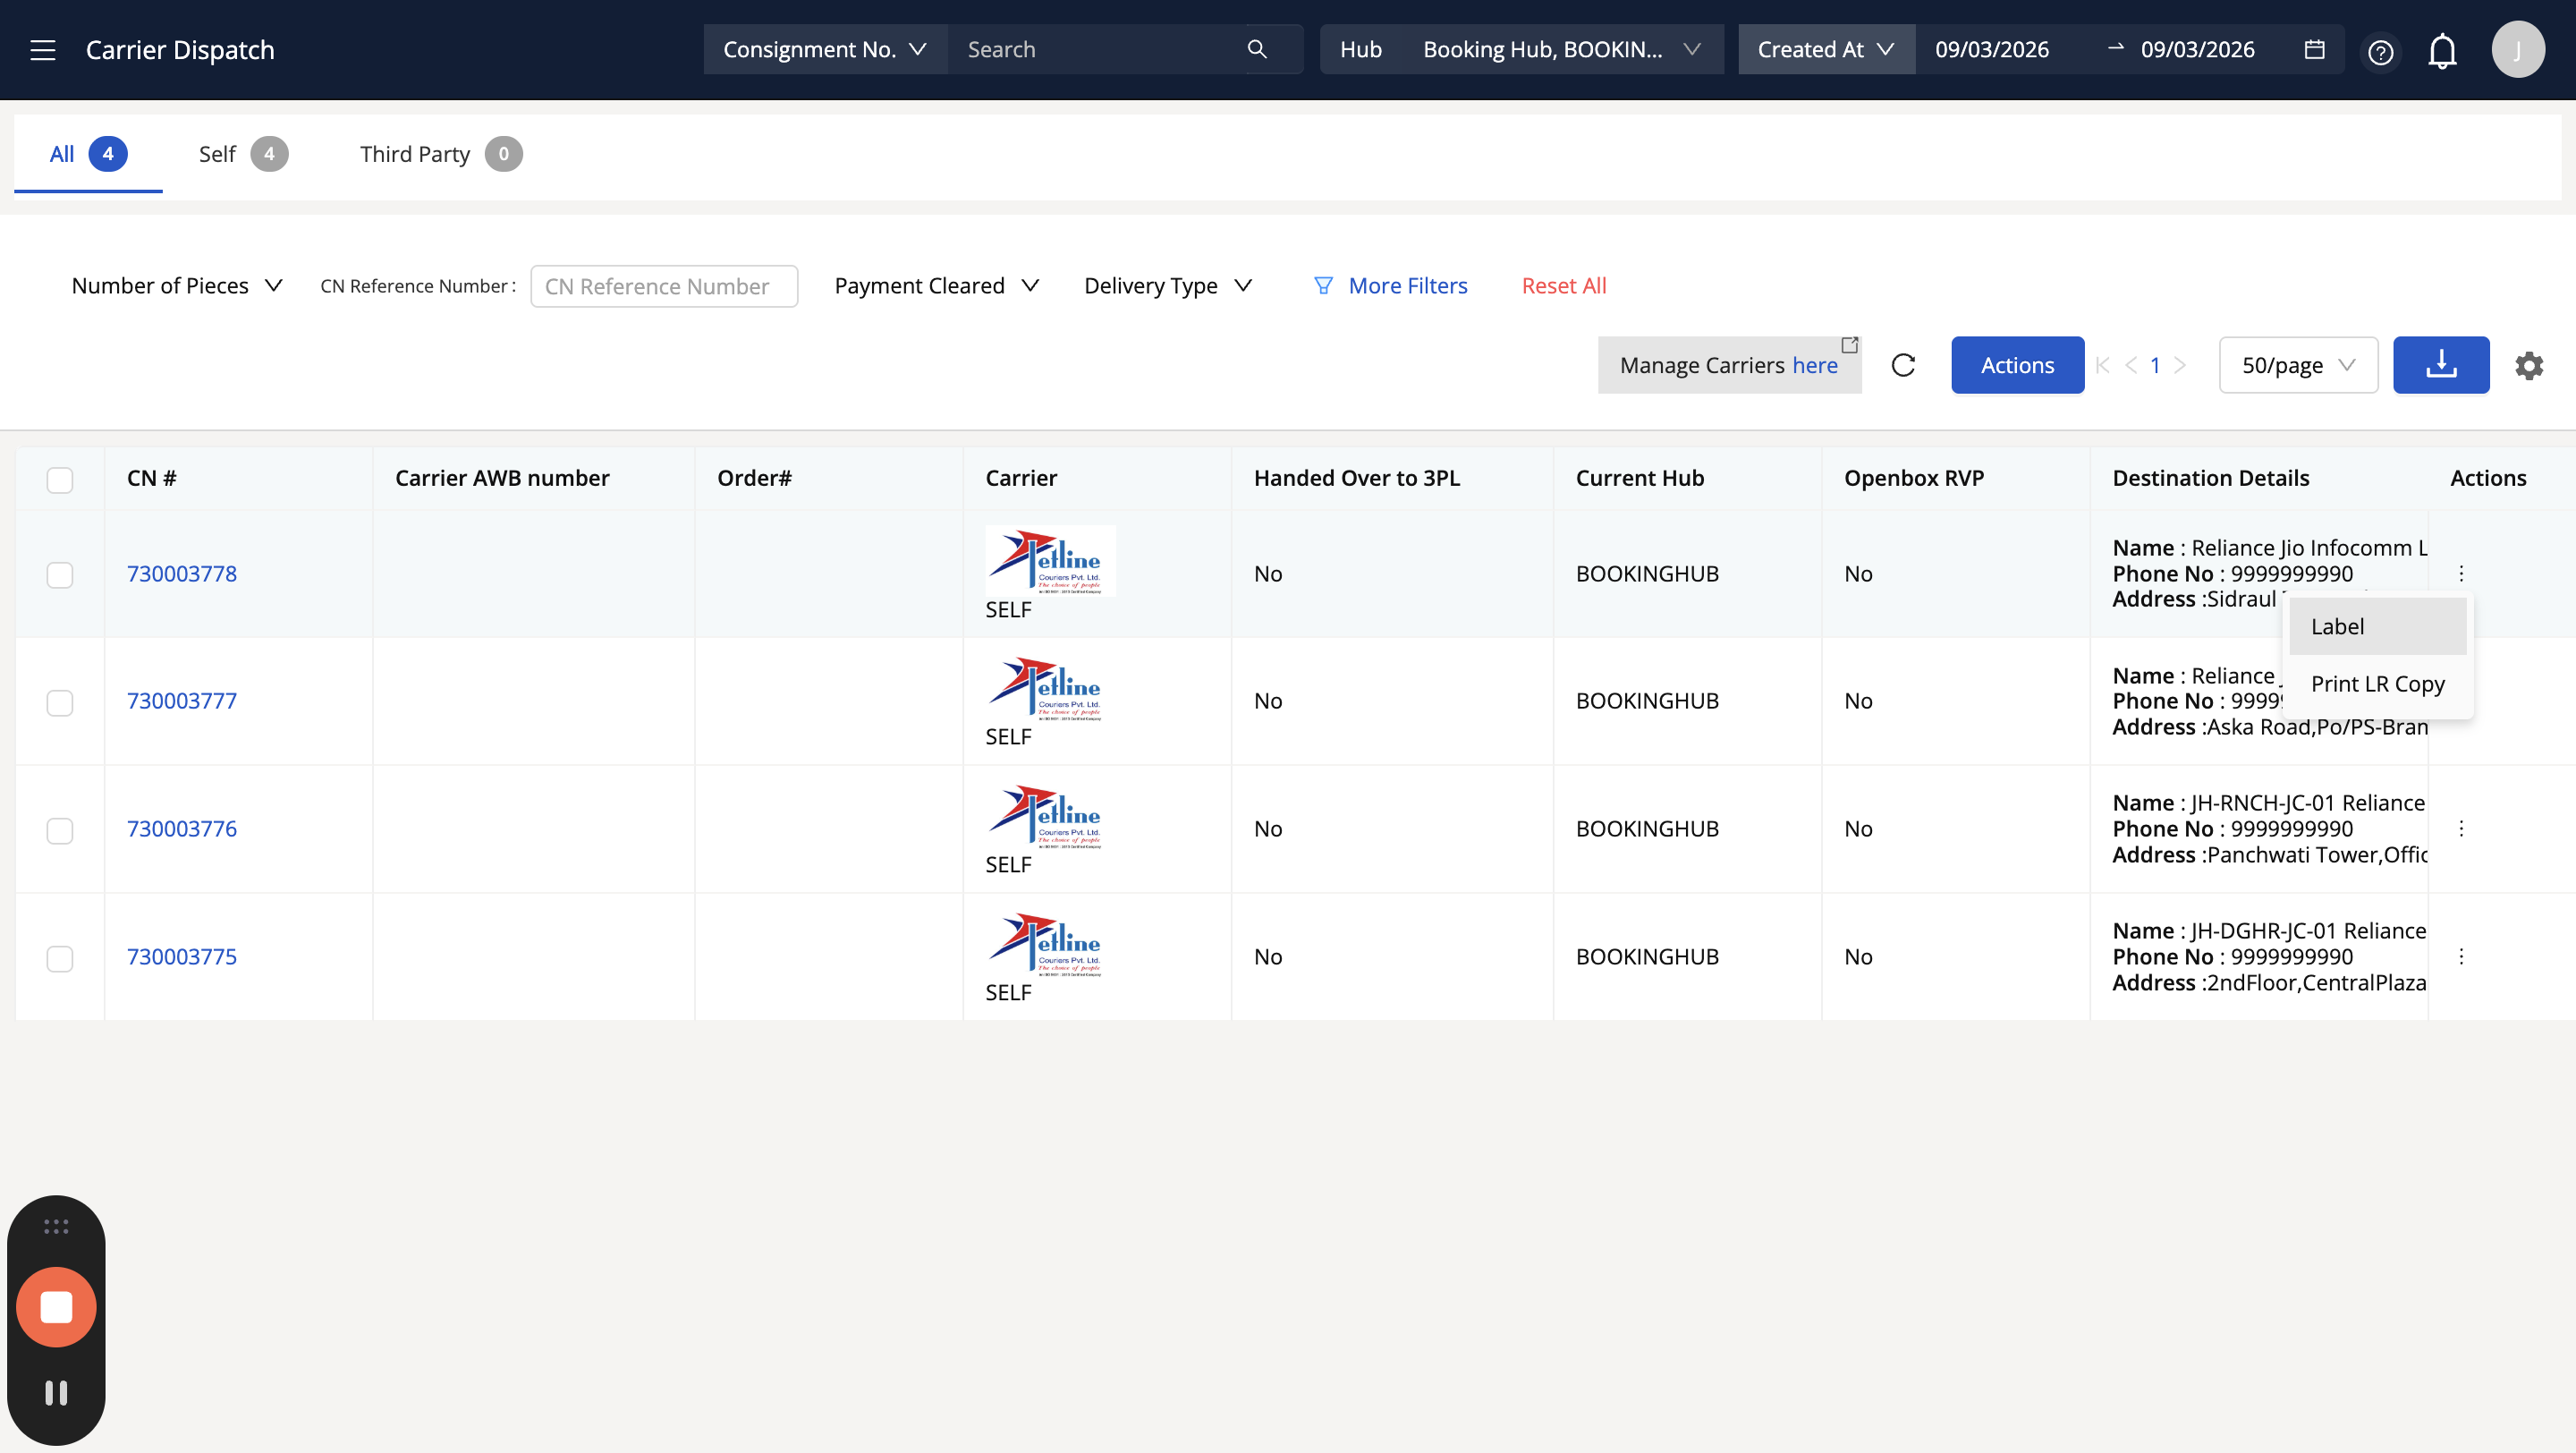Click the blue download button
The height and width of the screenshot is (1453, 2576).
(2440, 365)
